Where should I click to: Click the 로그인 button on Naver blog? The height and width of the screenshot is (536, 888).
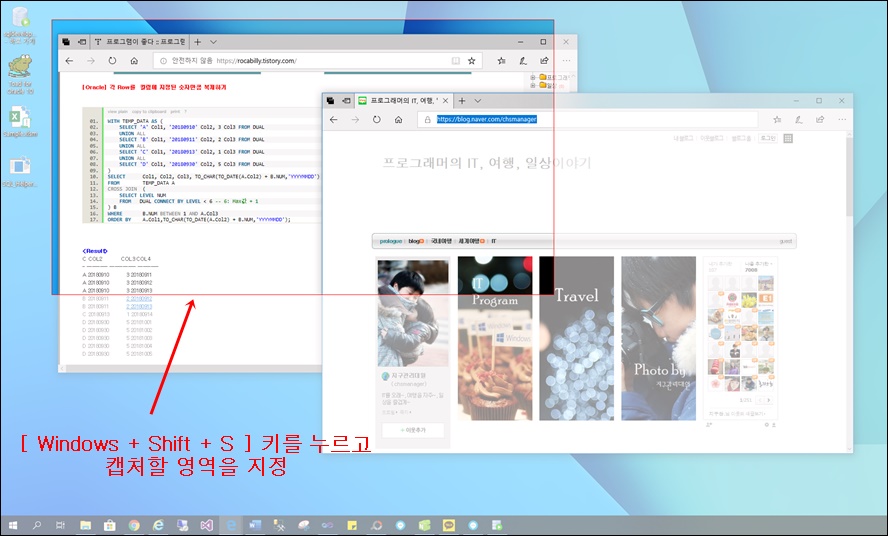(767, 139)
